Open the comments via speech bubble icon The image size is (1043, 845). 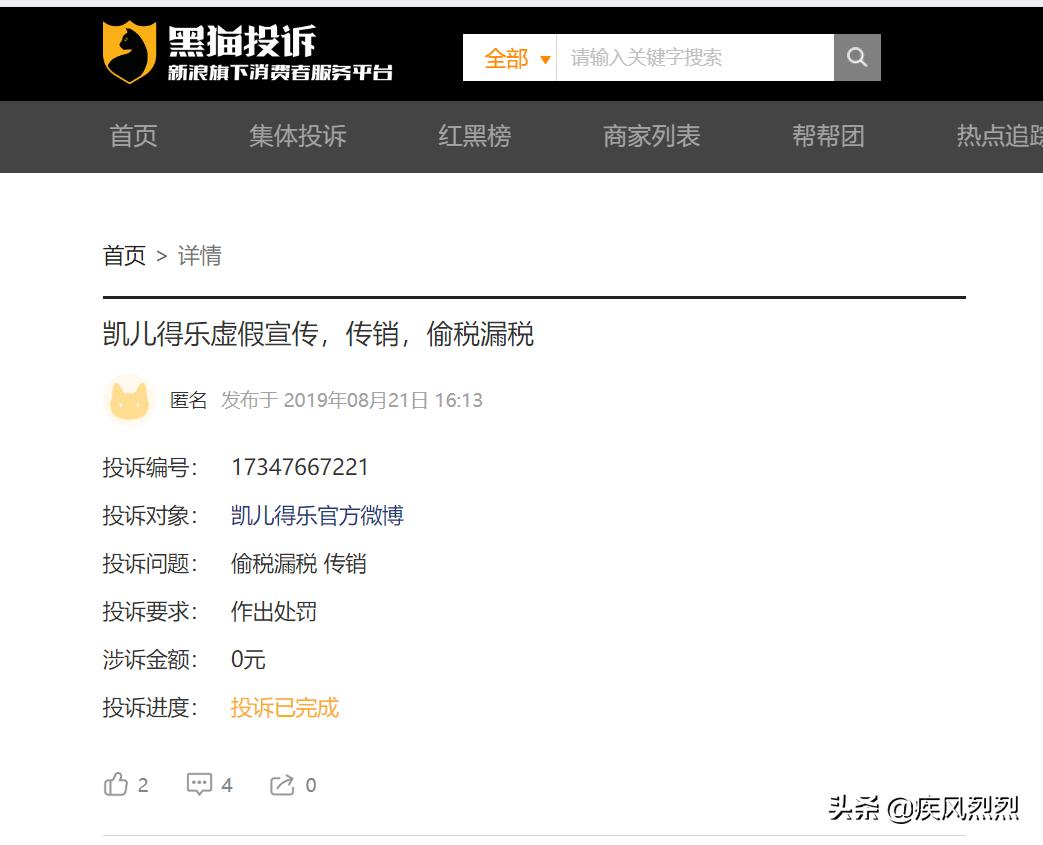pos(199,784)
